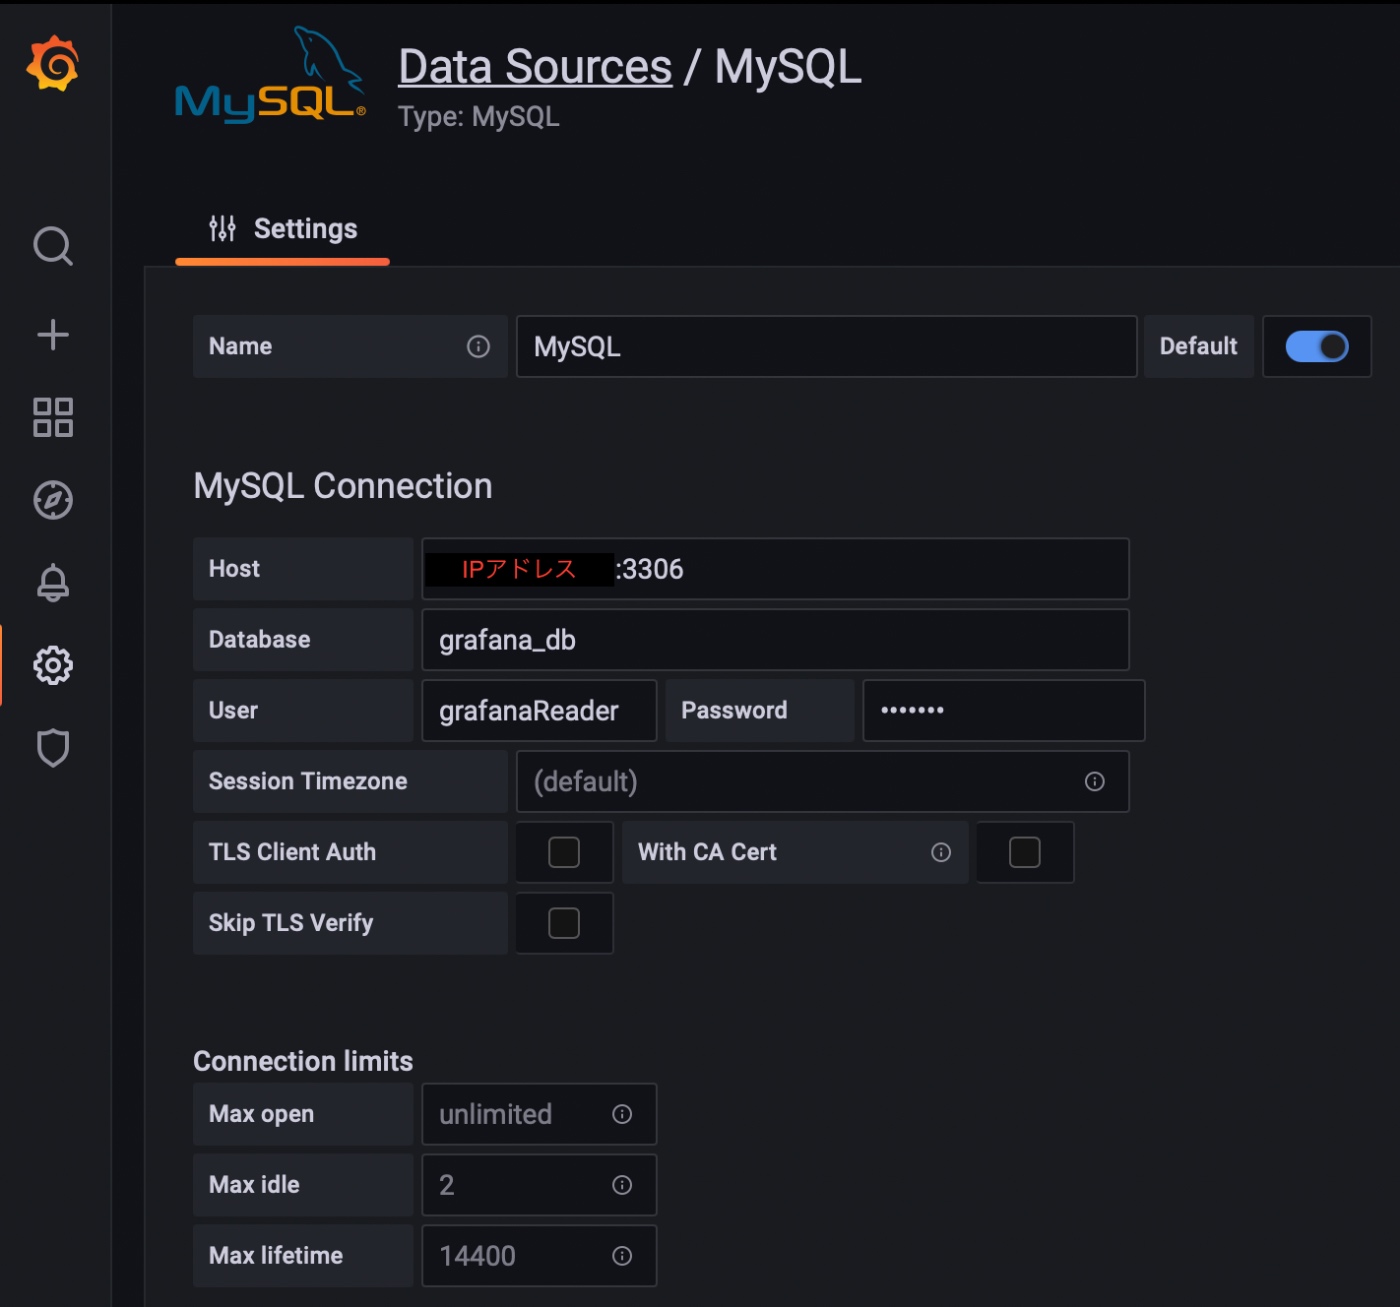Image resolution: width=1400 pixels, height=1307 pixels.
Task: Click info icon in Session Timezone field
Action: [1095, 781]
